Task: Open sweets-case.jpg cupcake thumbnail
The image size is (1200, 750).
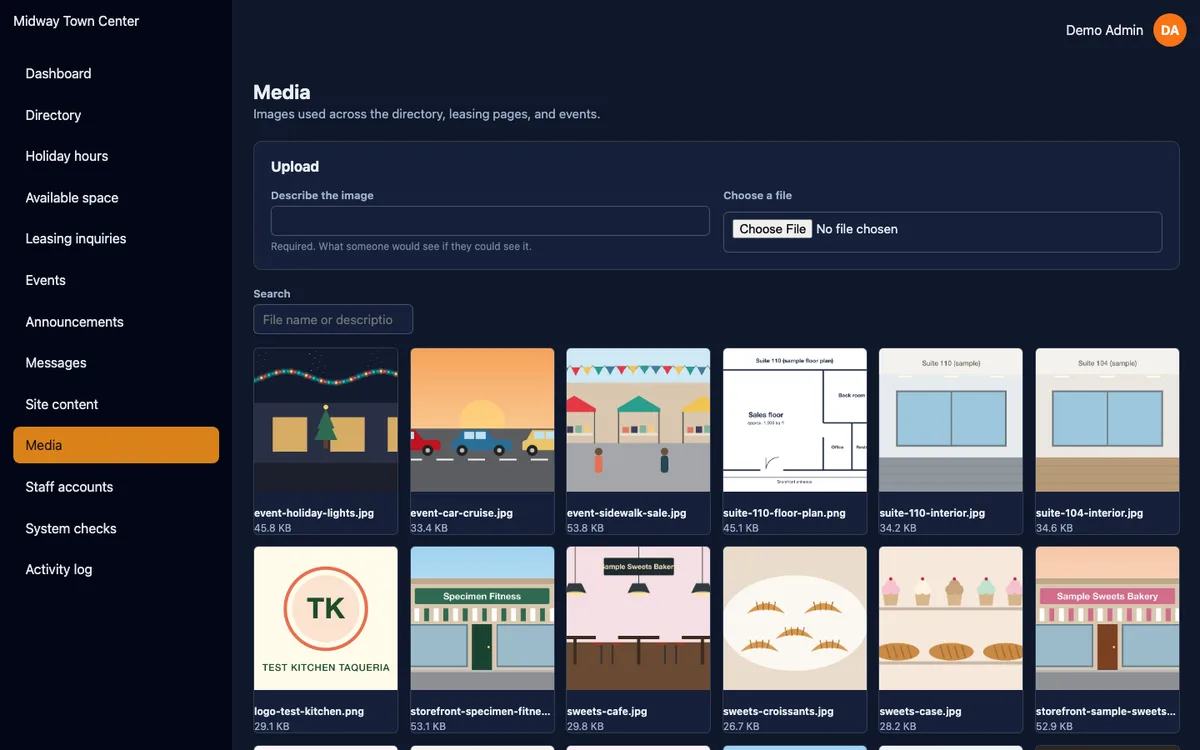Action: click(x=951, y=618)
